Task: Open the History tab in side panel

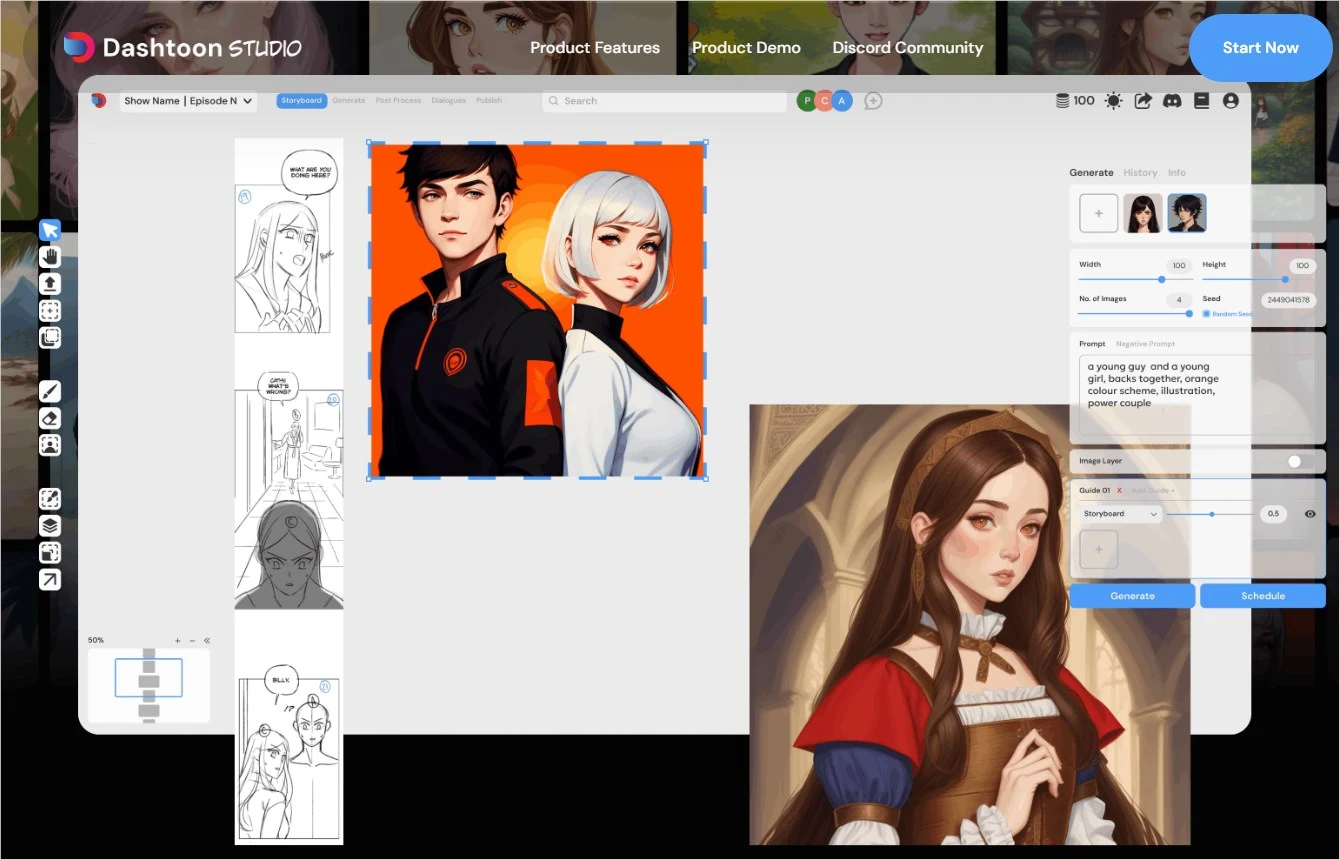Action: (1140, 173)
